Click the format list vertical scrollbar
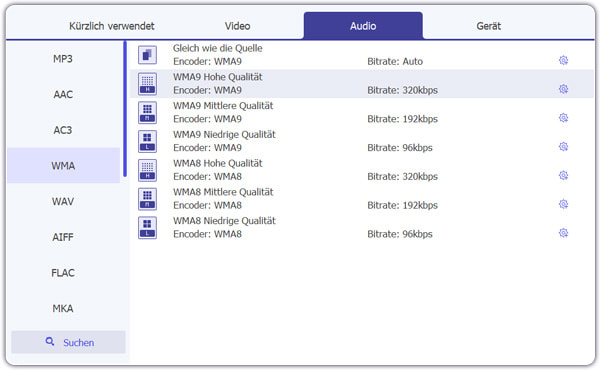This screenshot has height=370, width=600. [x=125, y=109]
